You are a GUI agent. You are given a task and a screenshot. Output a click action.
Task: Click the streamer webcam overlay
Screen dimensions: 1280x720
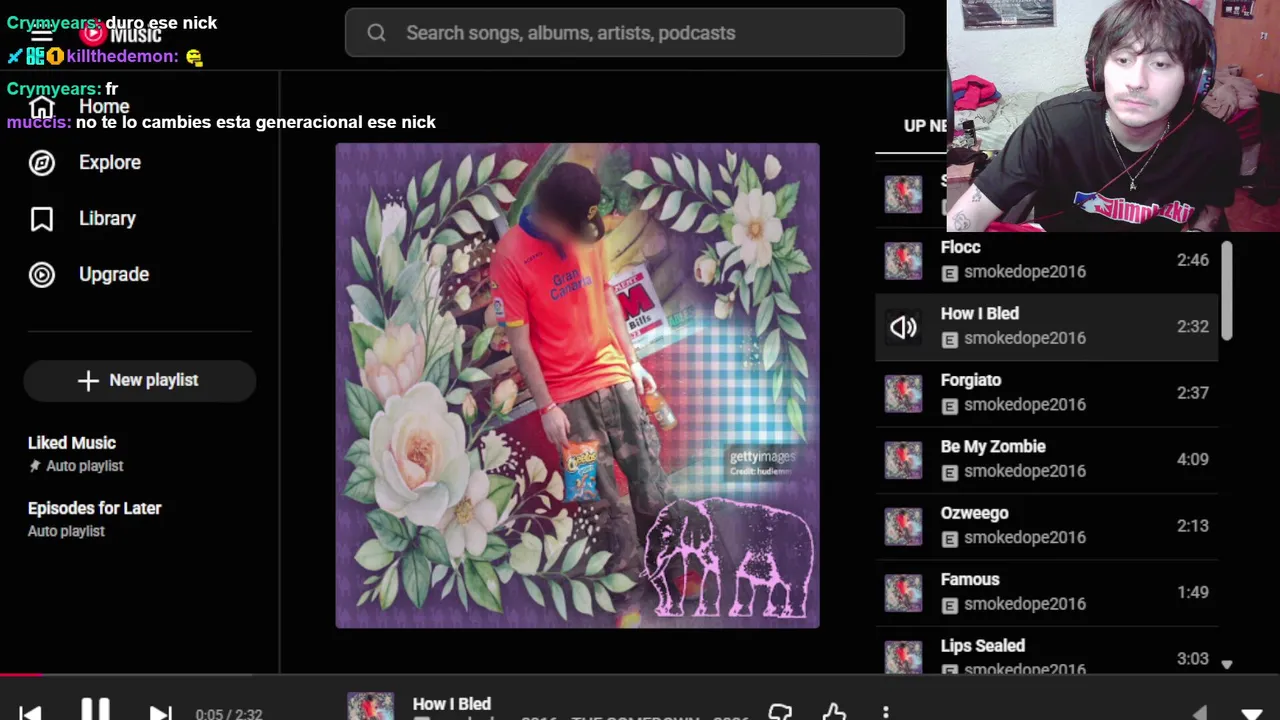(1113, 116)
